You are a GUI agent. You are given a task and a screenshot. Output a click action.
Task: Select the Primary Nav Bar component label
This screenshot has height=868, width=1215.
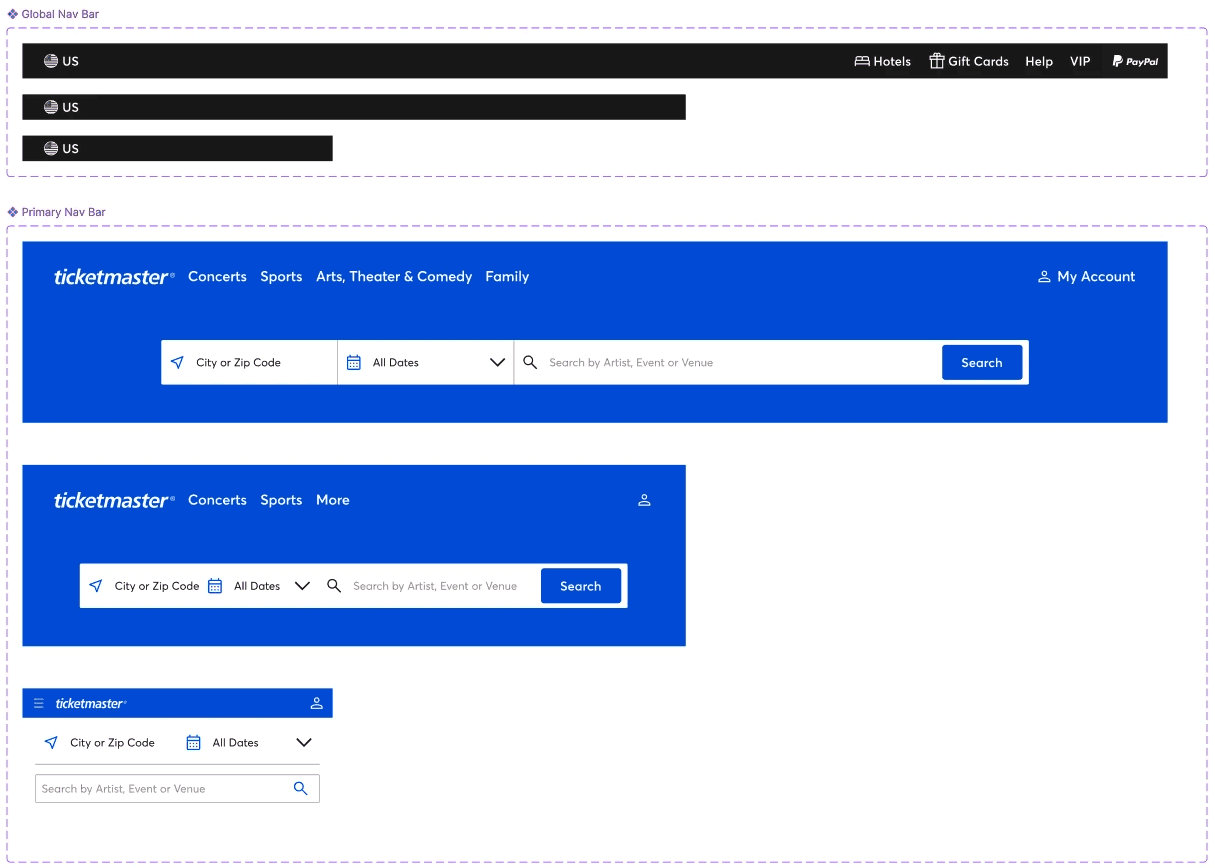click(56, 212)
